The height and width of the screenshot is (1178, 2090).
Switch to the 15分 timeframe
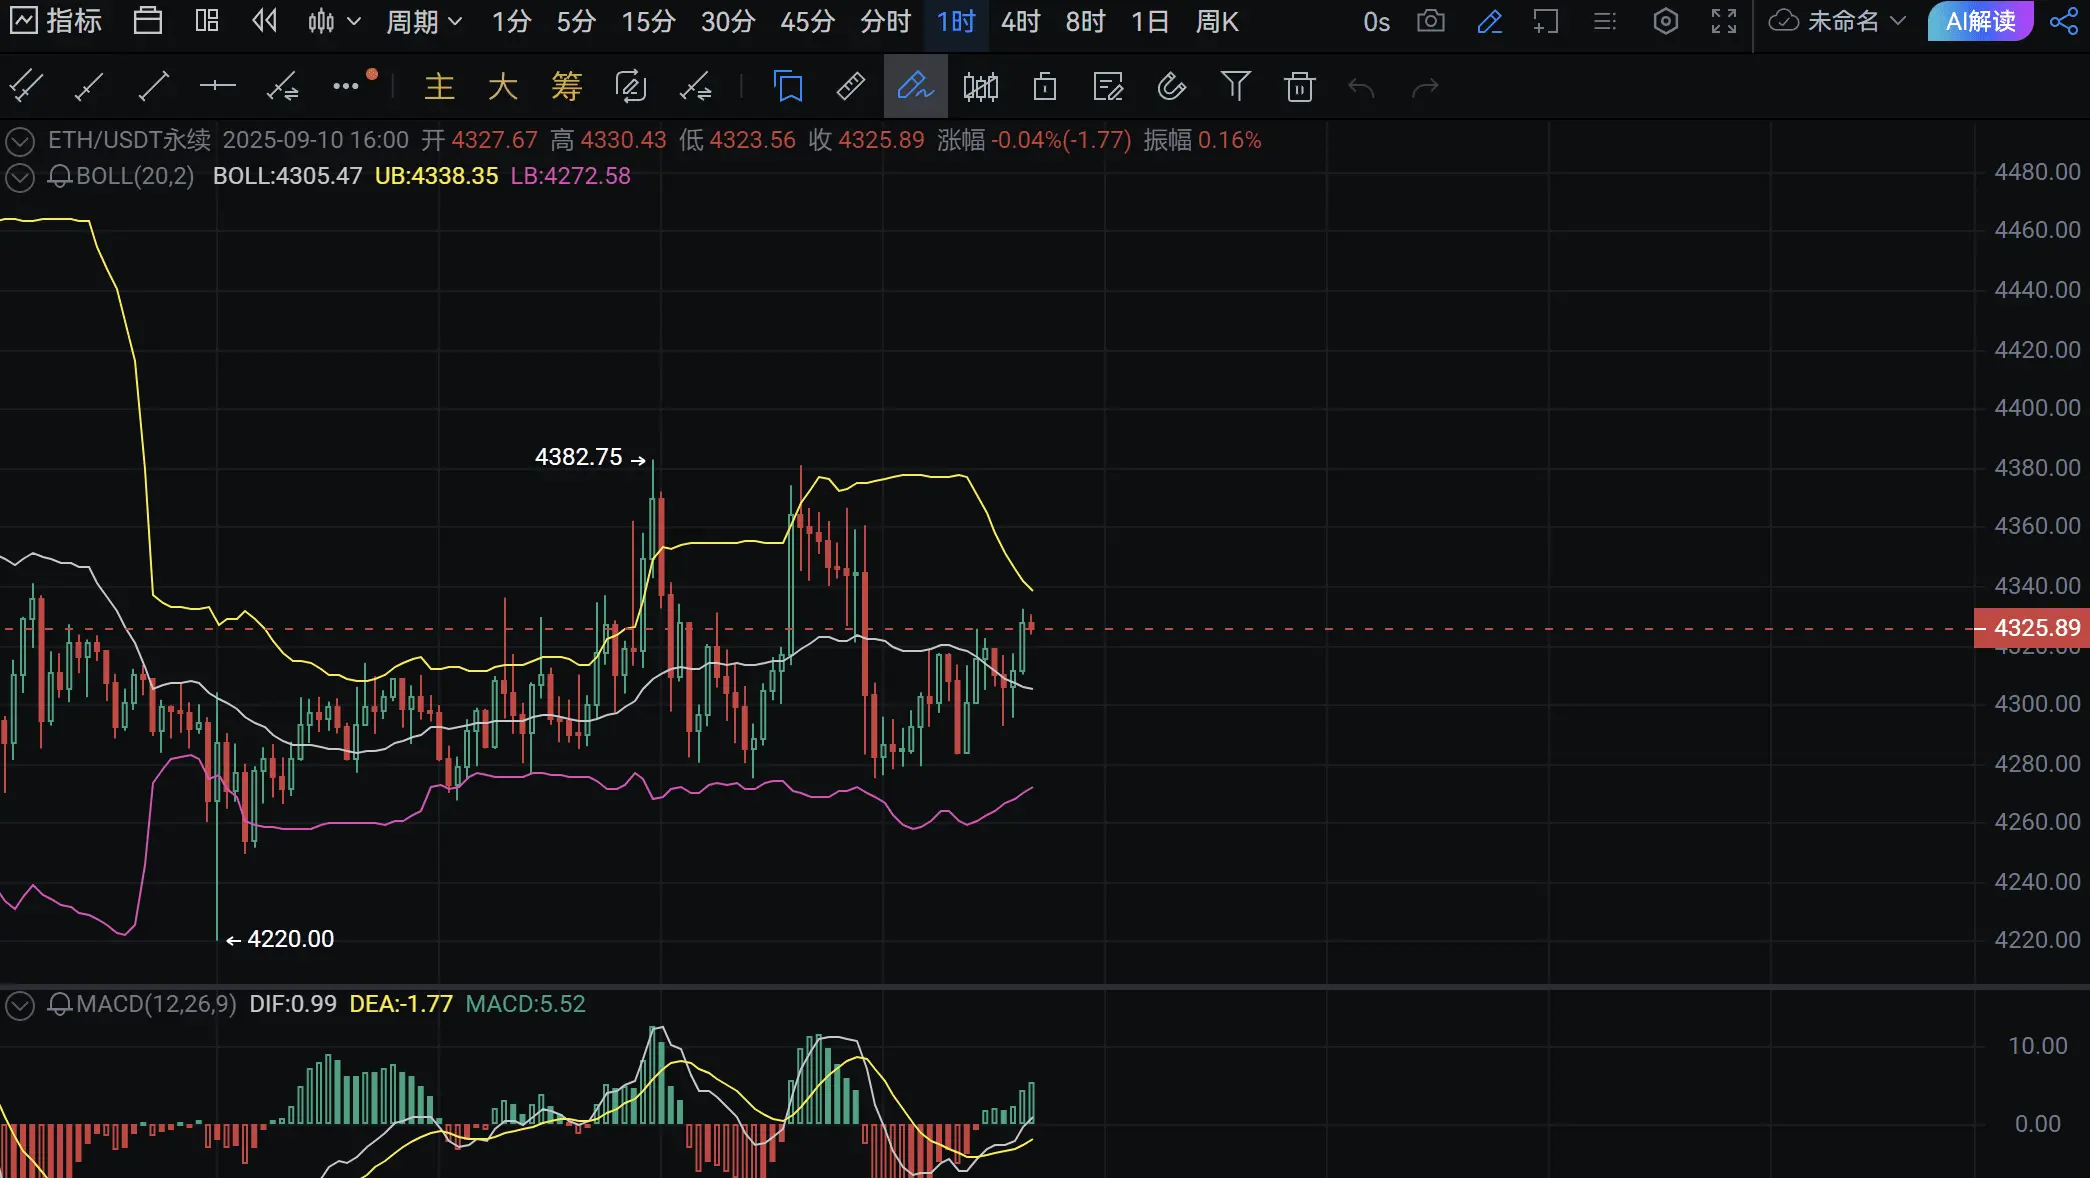648,21
